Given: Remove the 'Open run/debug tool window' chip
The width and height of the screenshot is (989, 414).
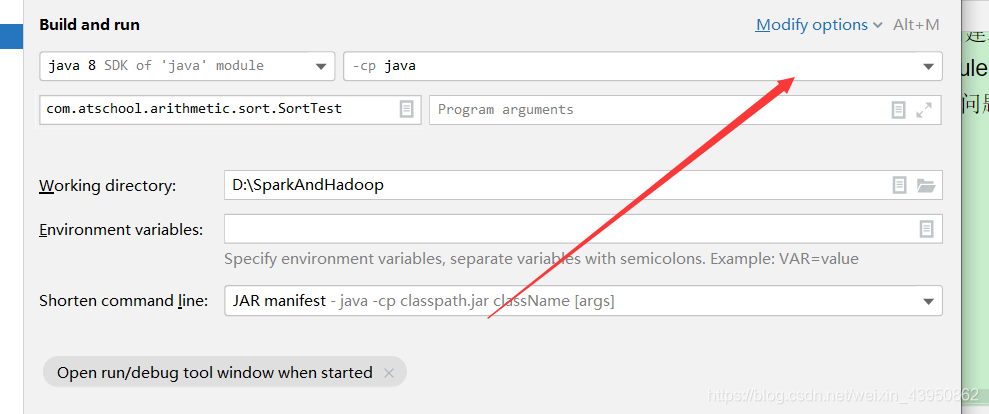Looking at the screenshot, I should [389, 373].
